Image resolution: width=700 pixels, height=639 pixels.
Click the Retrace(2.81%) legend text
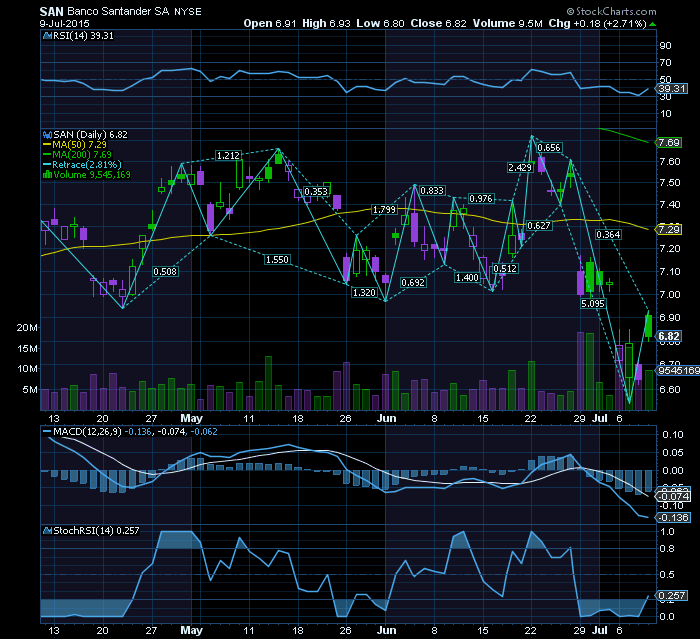coord(87,165)
